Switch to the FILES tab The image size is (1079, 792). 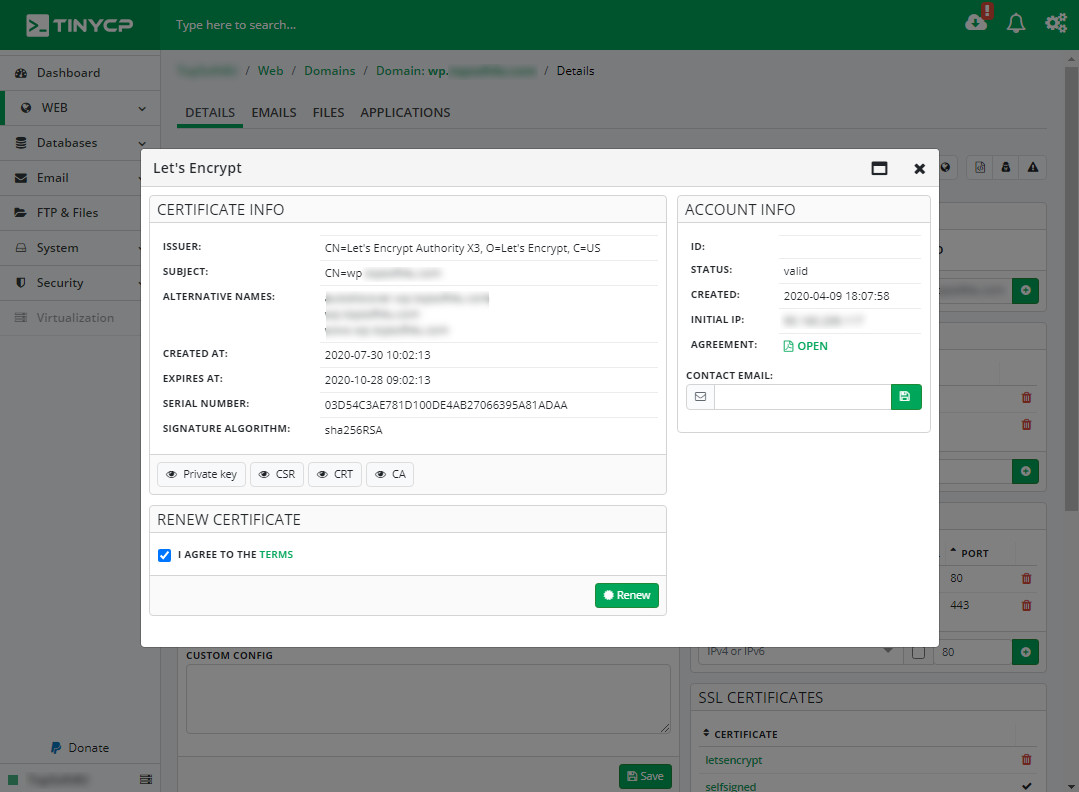point(328,113)
